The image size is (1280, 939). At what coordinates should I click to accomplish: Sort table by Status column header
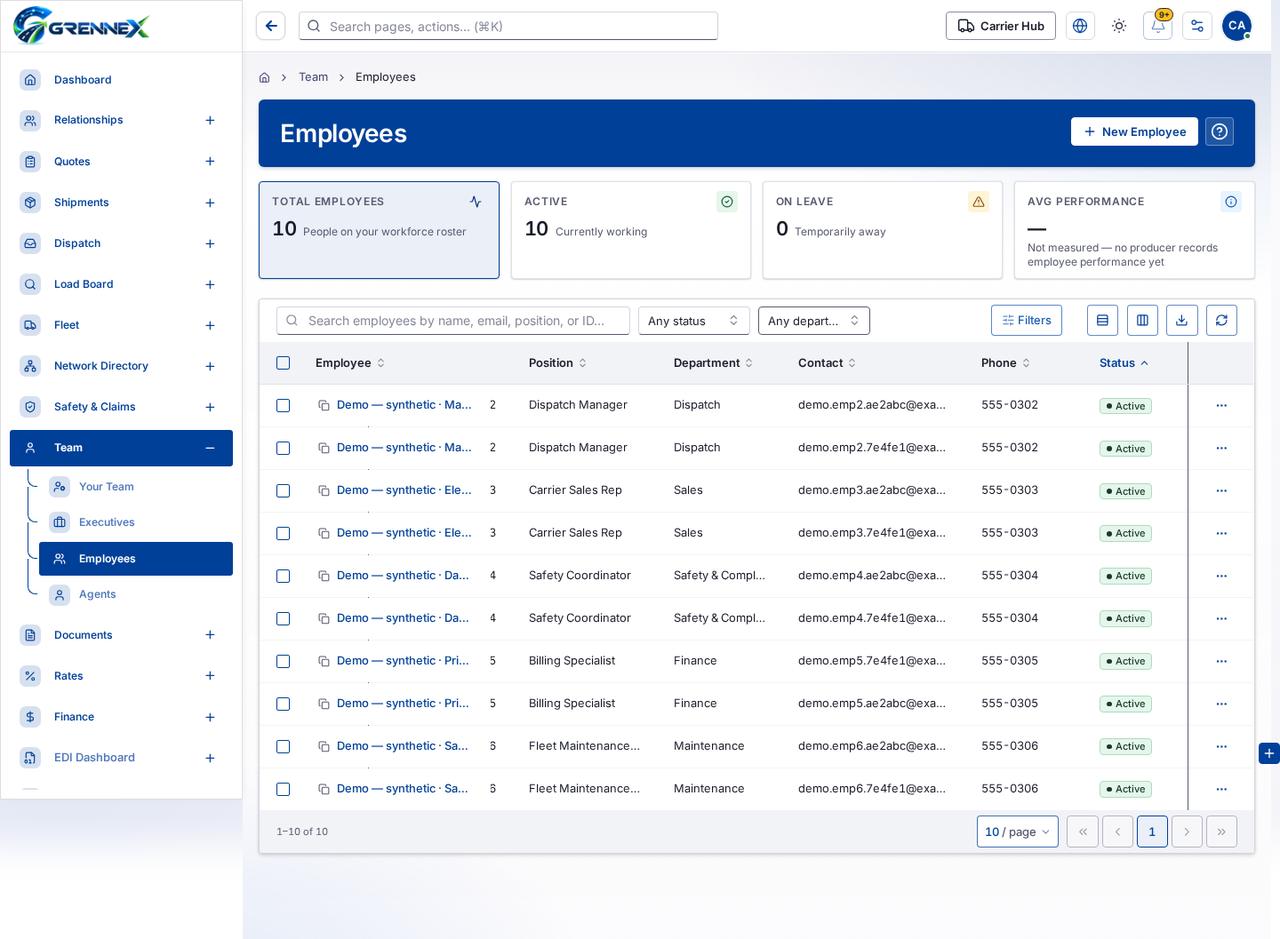[1124, 363]
